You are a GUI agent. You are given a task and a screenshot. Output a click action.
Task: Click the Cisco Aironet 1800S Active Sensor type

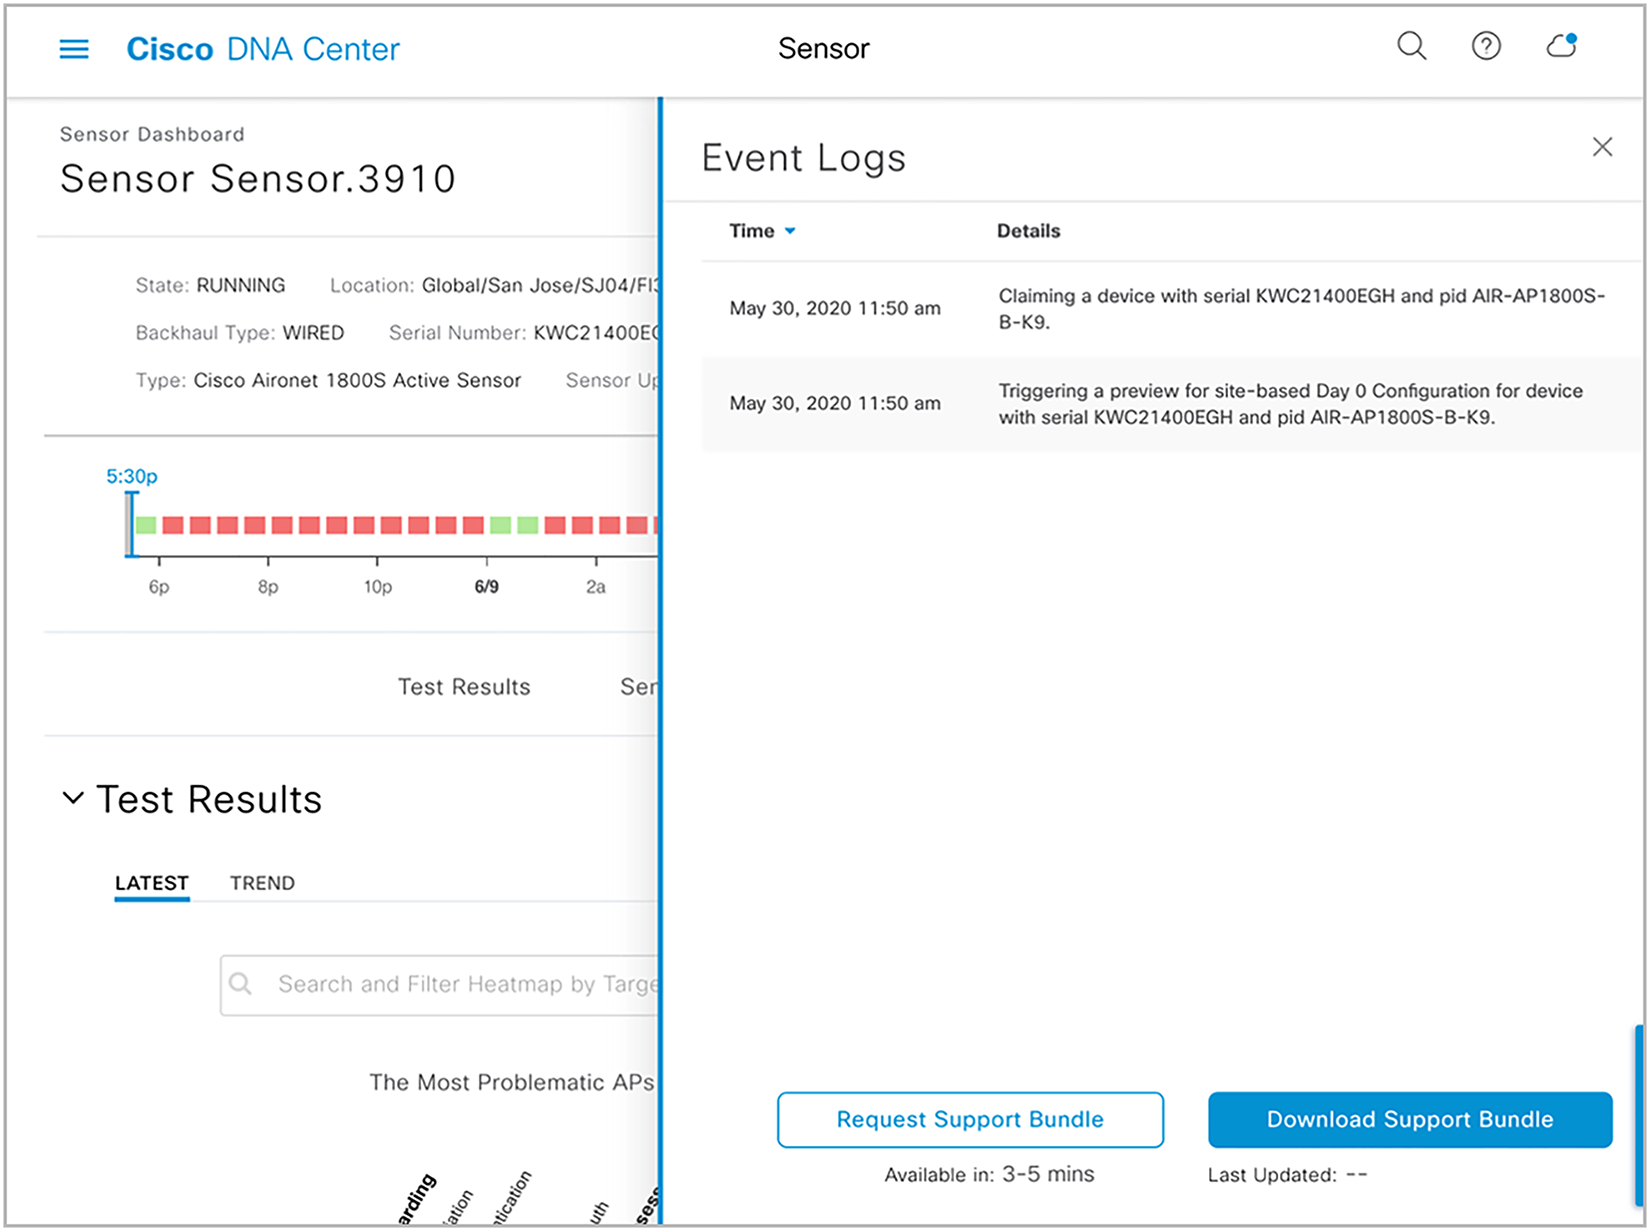coord(357,380)
